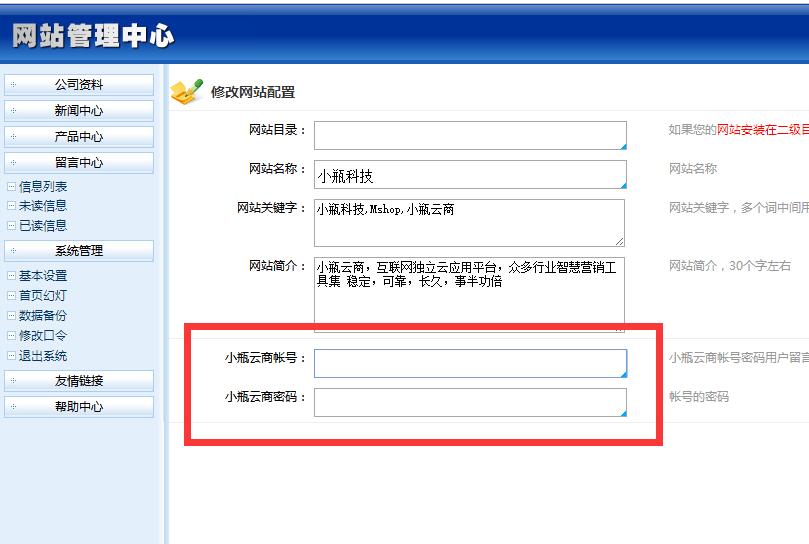Click the red 网站安装在二级目 hint text
Image resolution: width=809 pixels, height=544 pixels.
tap(763, 130)
